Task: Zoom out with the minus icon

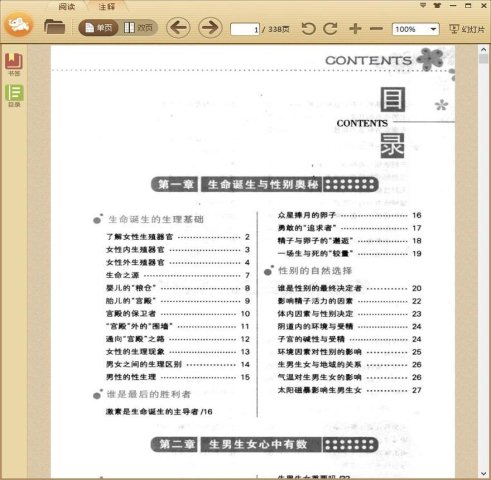Action: pos(376,29)
